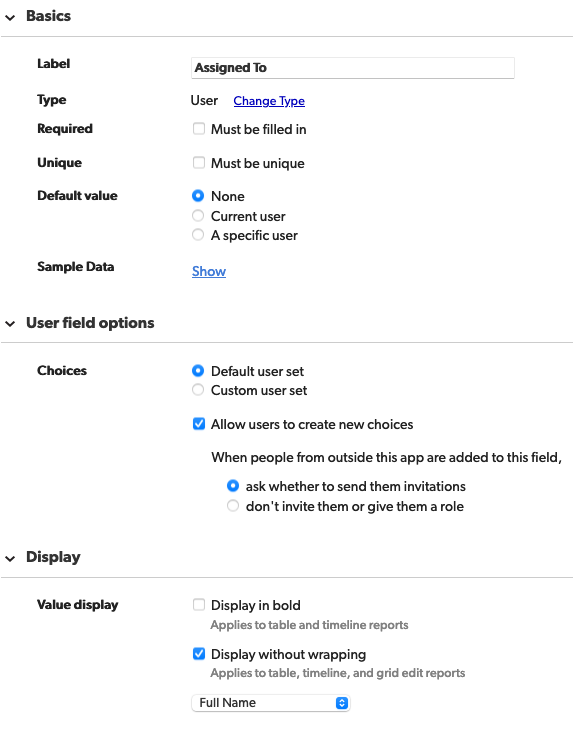Open the Full Name dropdown
The image size is (573, 734).
271,703
